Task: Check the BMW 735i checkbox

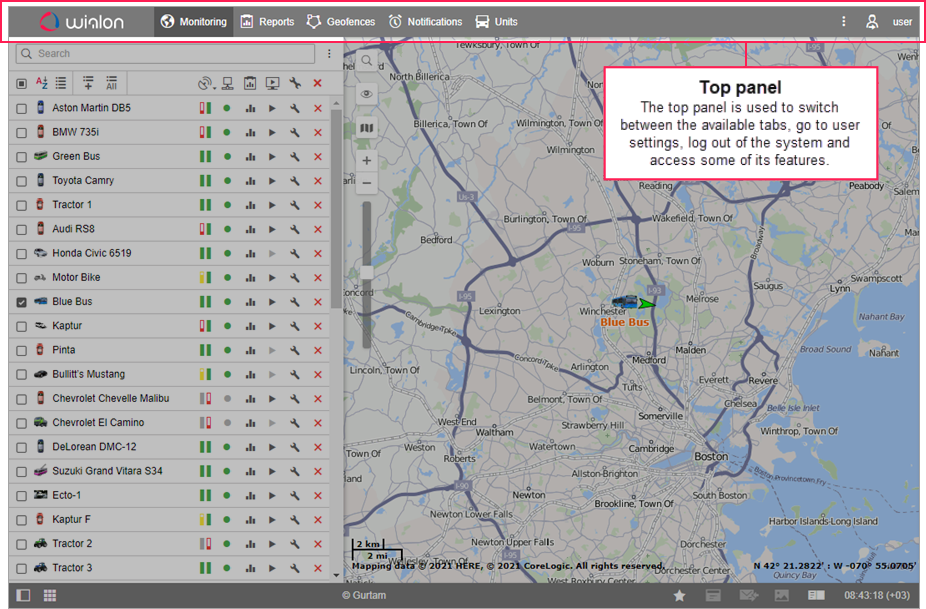Action: pyautogui.click(x=21, y=133)
